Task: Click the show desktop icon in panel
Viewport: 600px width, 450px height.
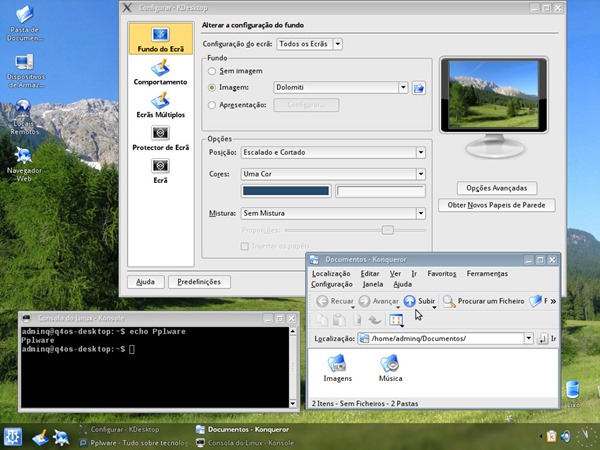Action: [x=40, y=437]
